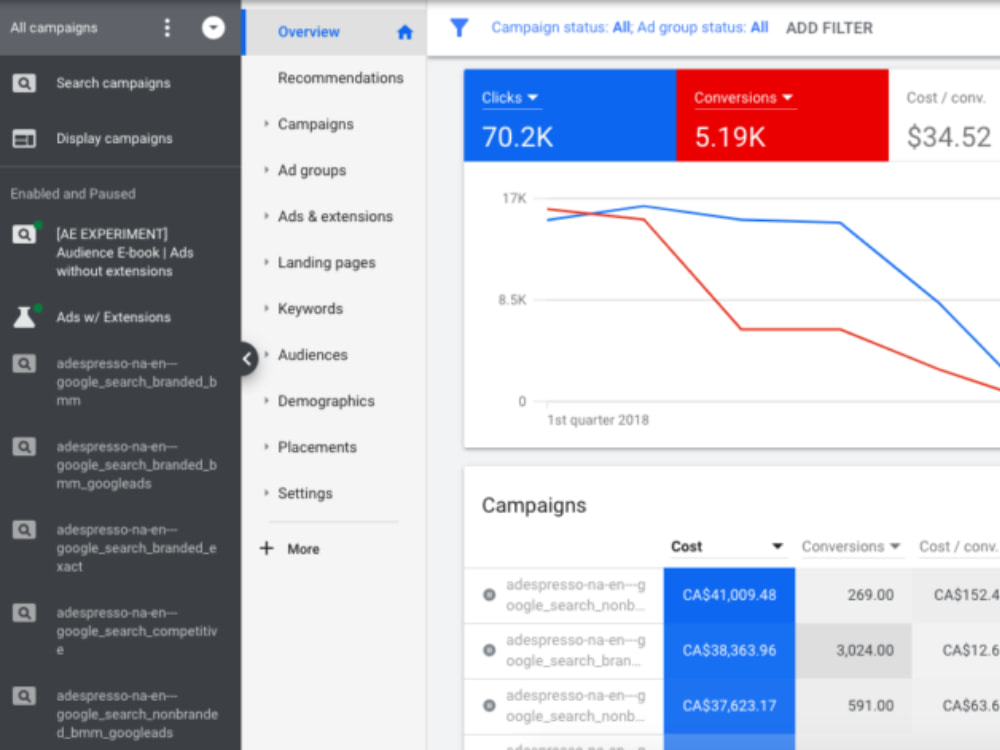Click the blue filter funnel icon
This screenshot has height=750, width=1000.
coord(459,27)
